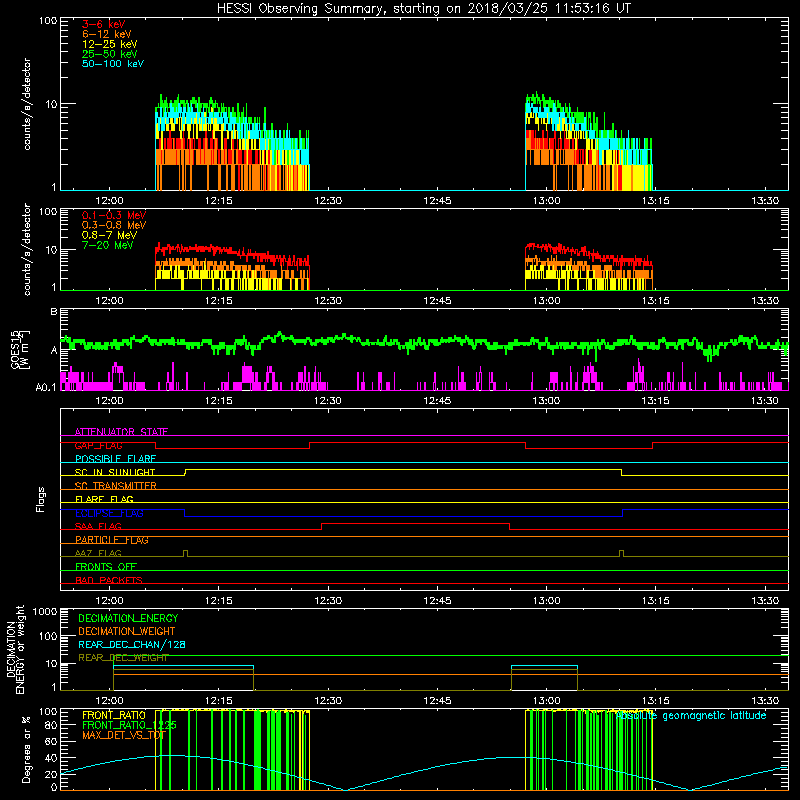Viewport: 800px width, 800px height.
Task: Select the 12:15 tick under GOES panel
Action: [218, 401]
